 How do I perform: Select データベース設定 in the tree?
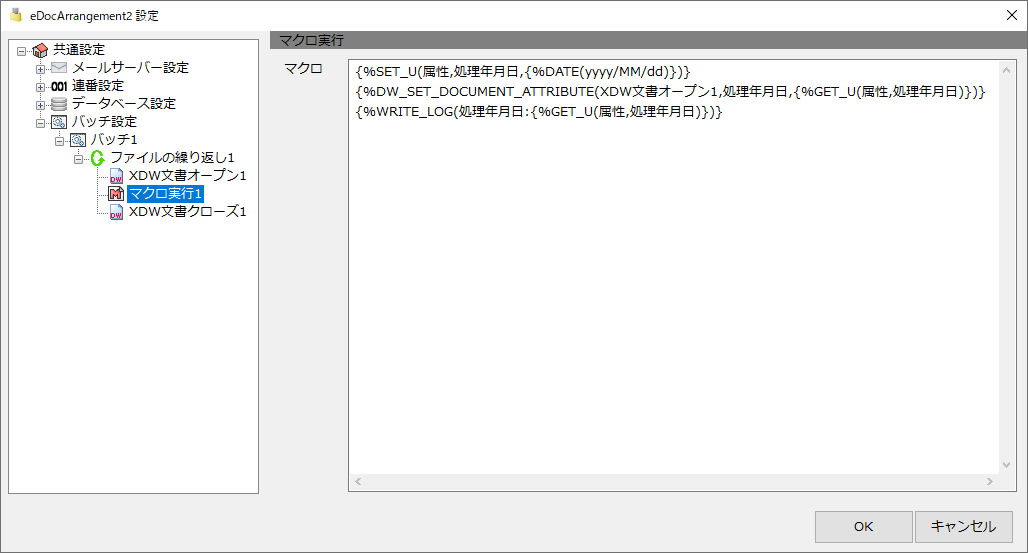pyautogui.click(x=124, y=104)
